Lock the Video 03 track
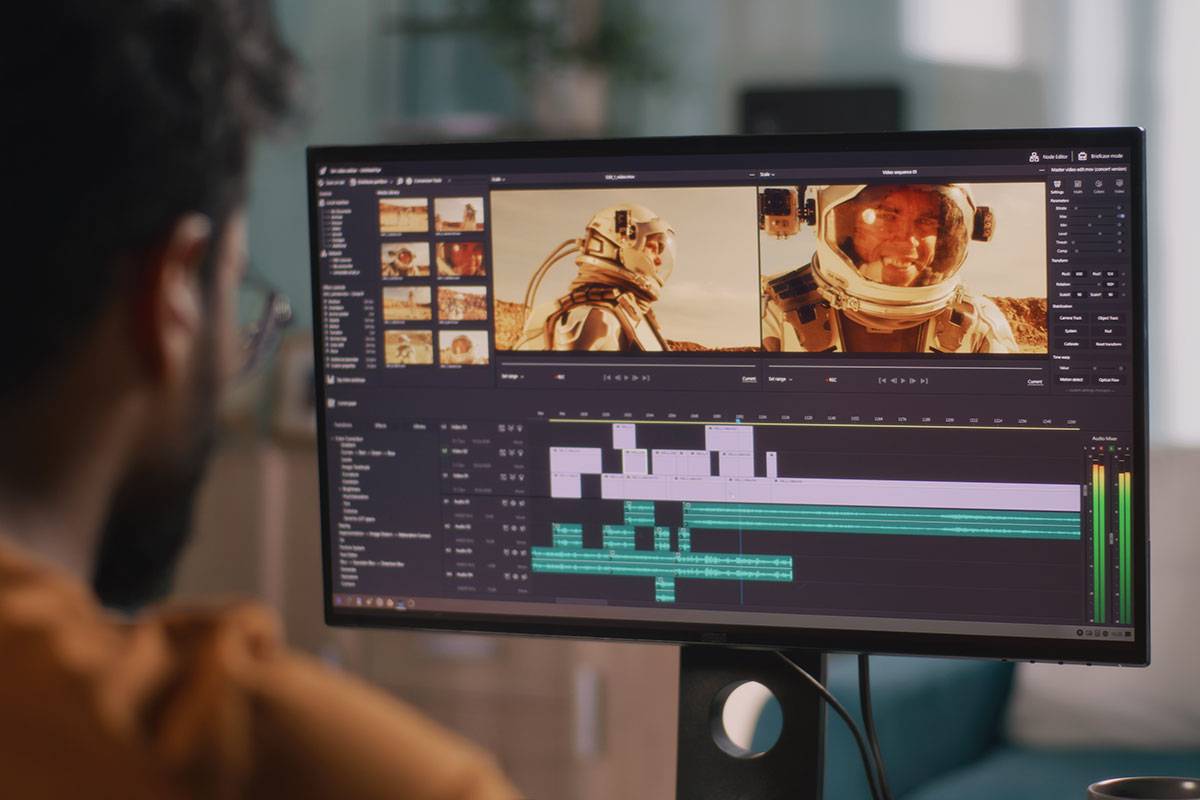 (x=503, y=477)
